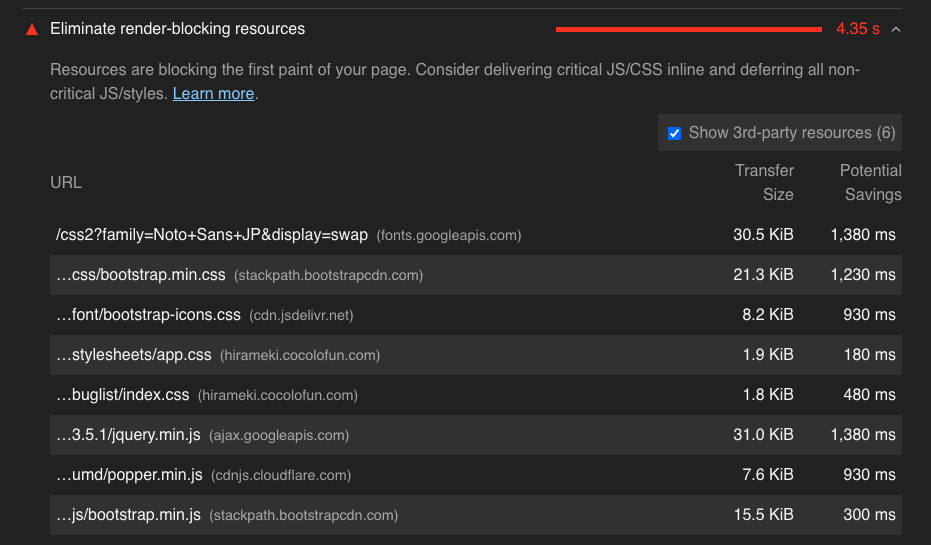Open the css/bootstrap.min.css URL

pos(141,275)
